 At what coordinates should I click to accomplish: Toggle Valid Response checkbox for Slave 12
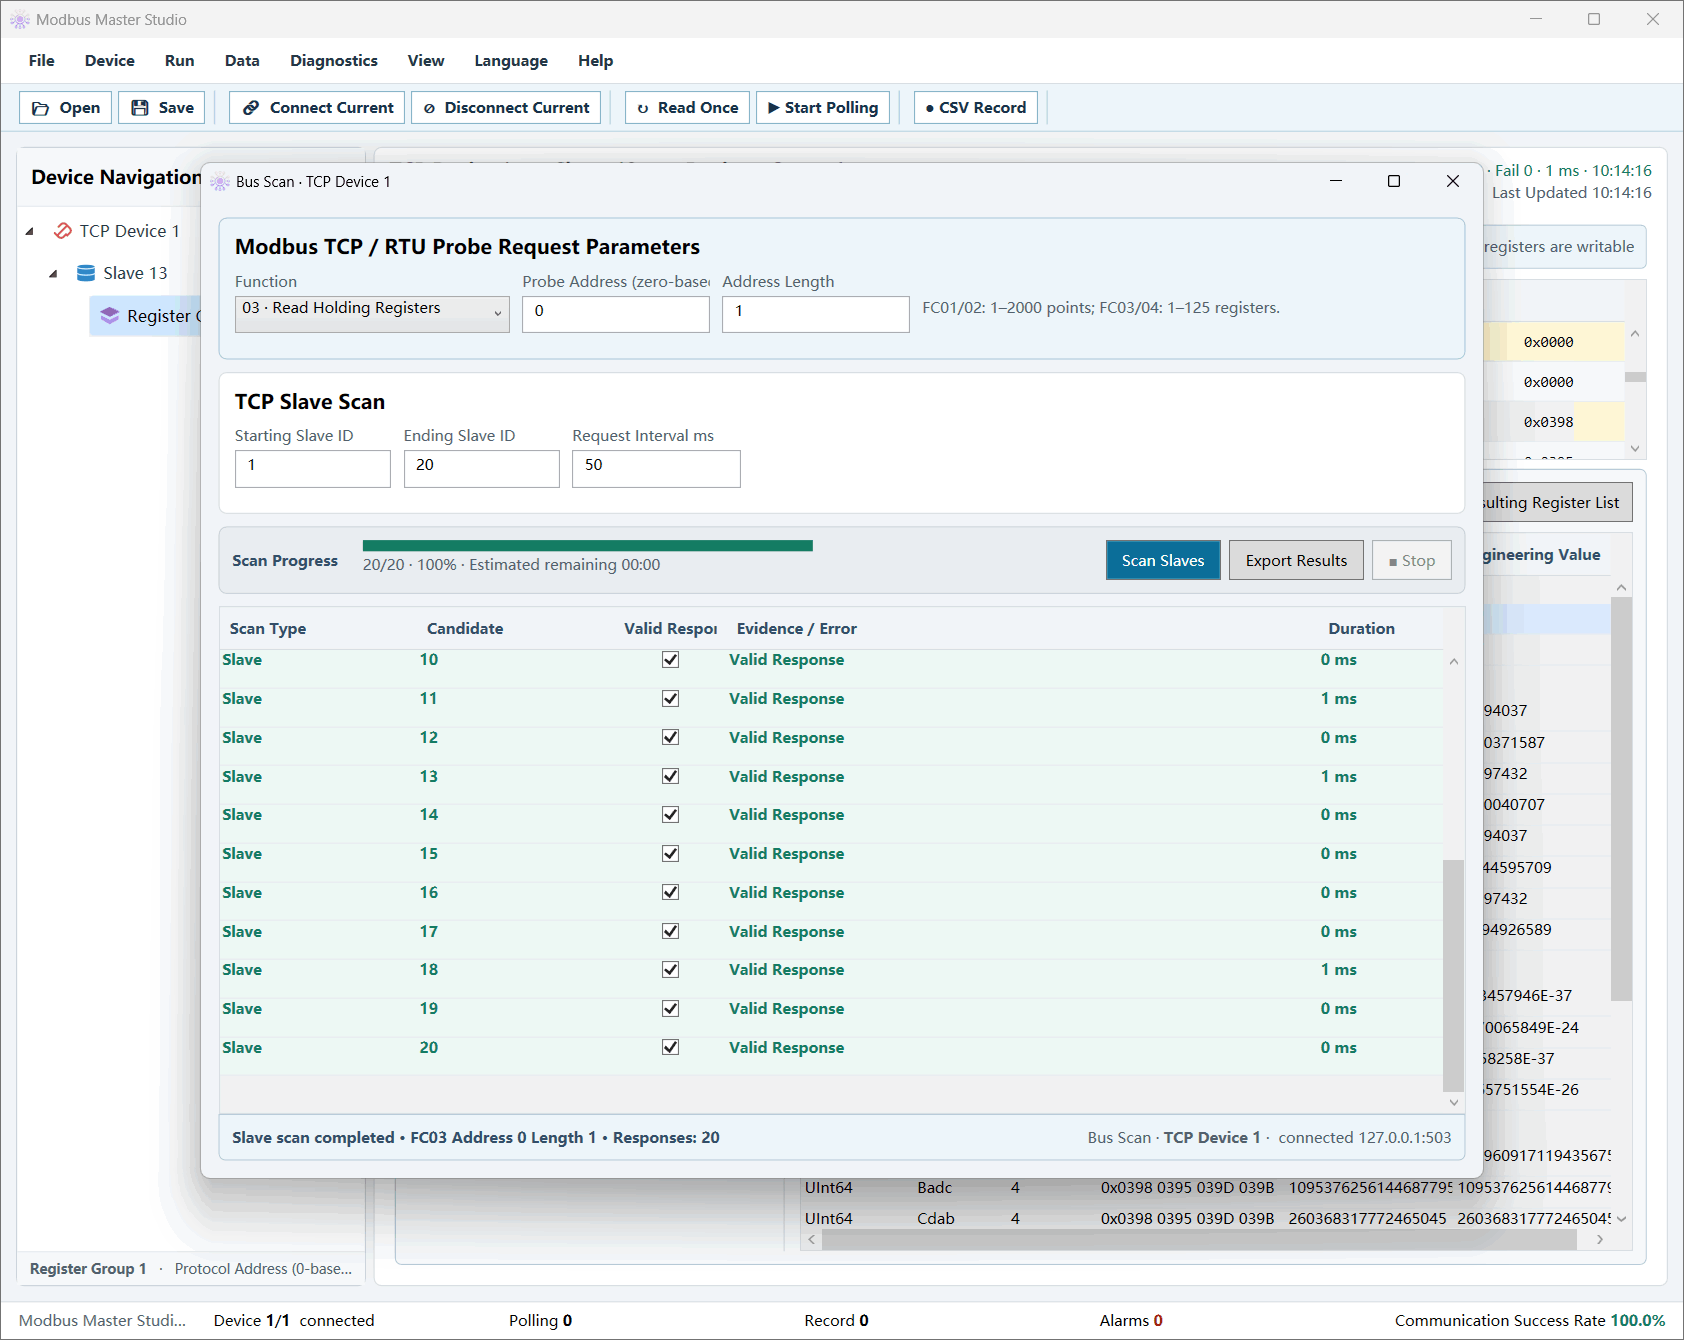click(x=670, y=737)
